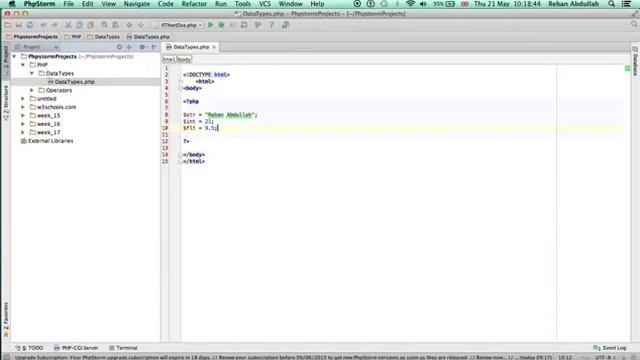Image resolution: width=640 pixels, height=360 pixels.
Task: Expand the week_15 folder
Action: 23,116
